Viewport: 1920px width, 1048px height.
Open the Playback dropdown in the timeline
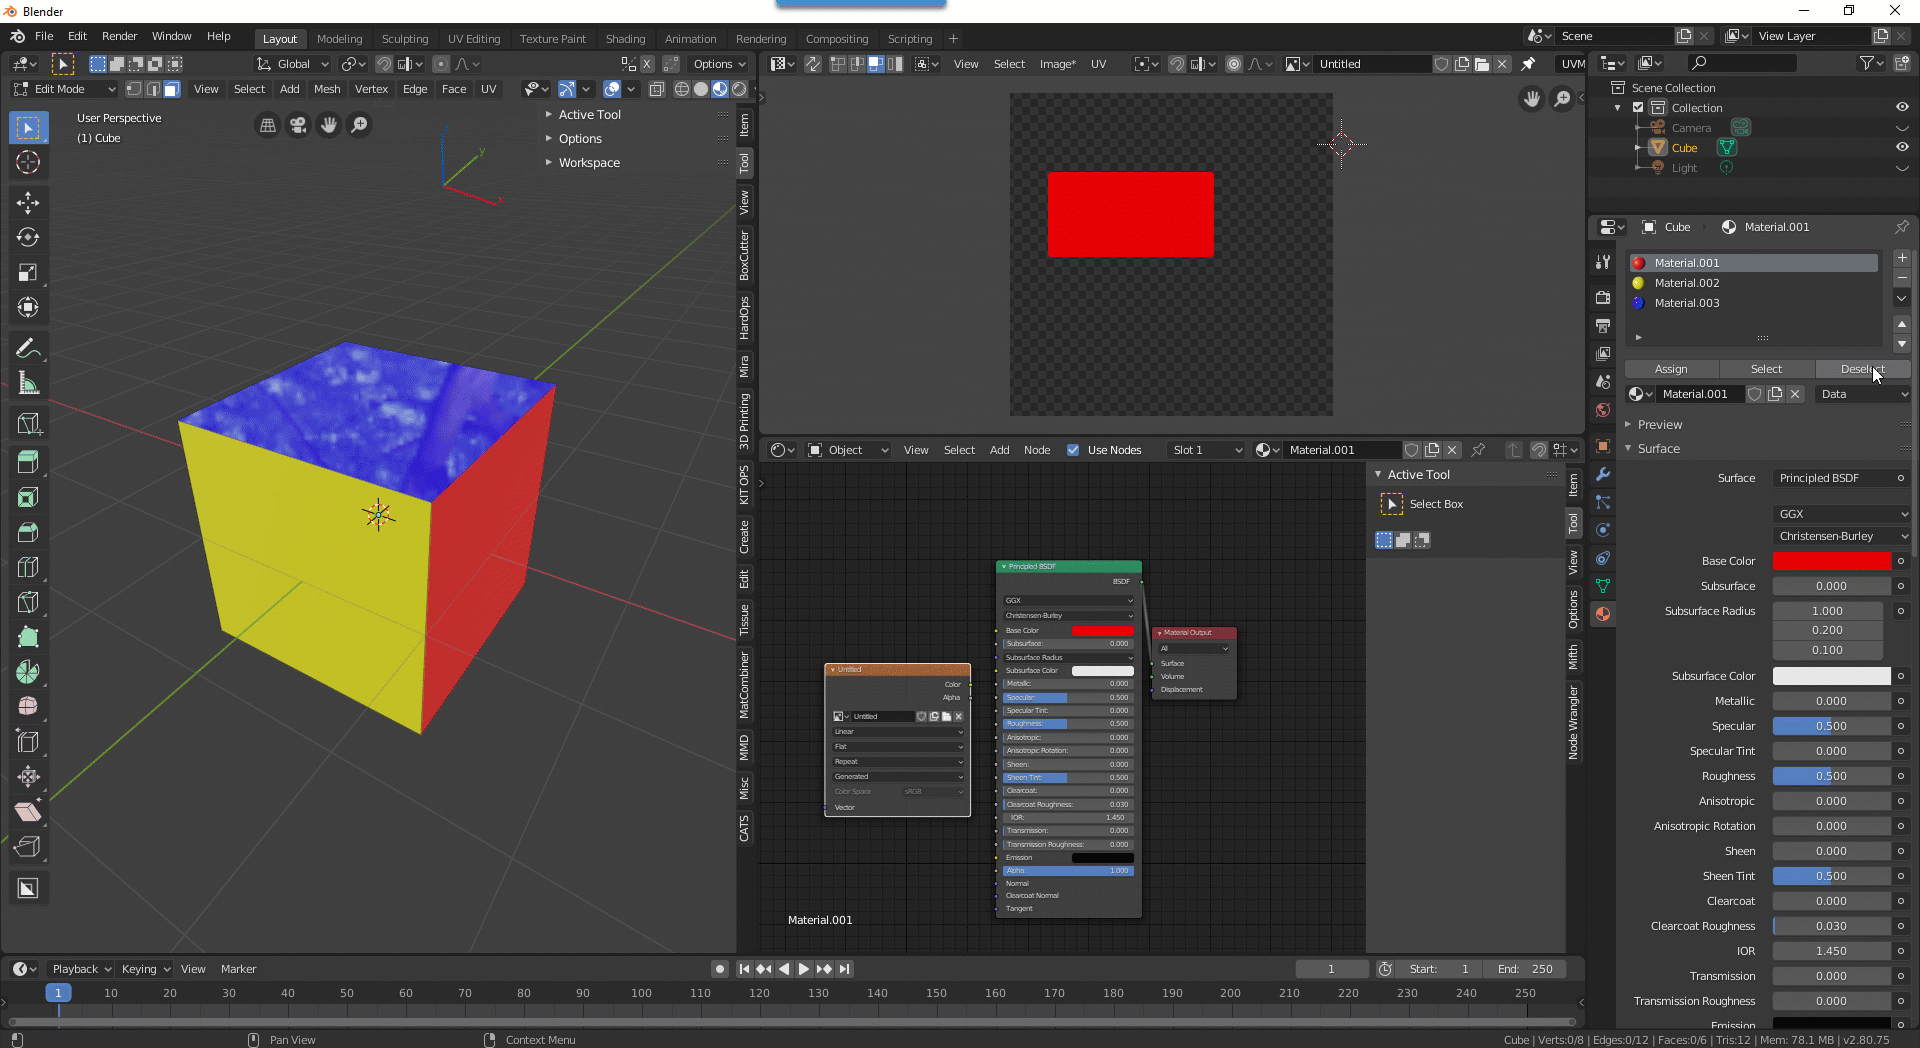pos(81,969)
